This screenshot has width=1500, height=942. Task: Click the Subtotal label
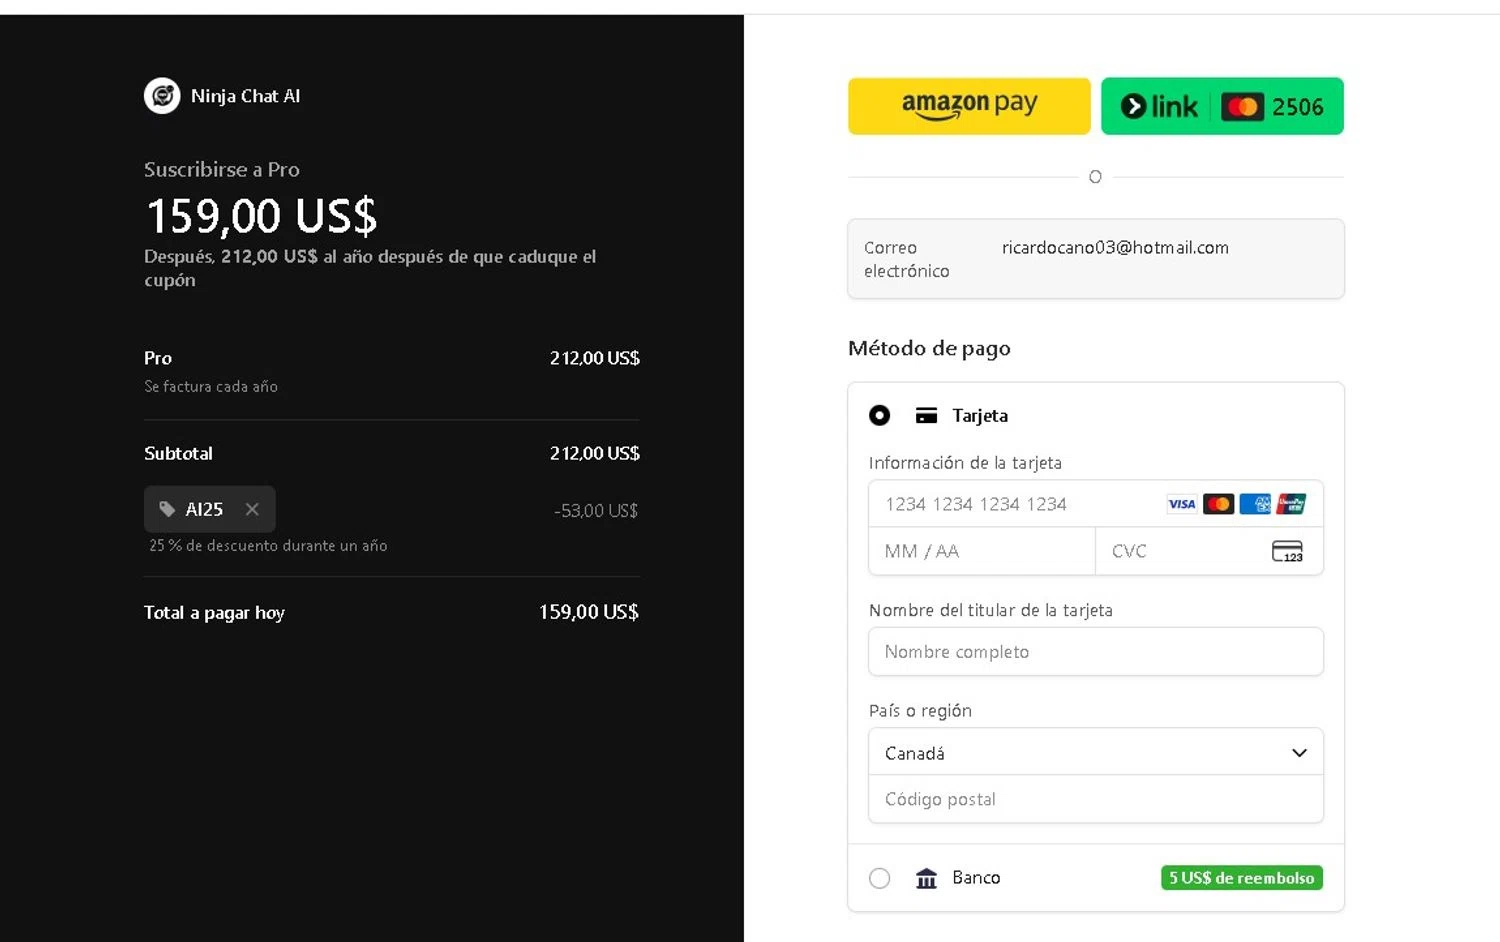tap(178, 453)
